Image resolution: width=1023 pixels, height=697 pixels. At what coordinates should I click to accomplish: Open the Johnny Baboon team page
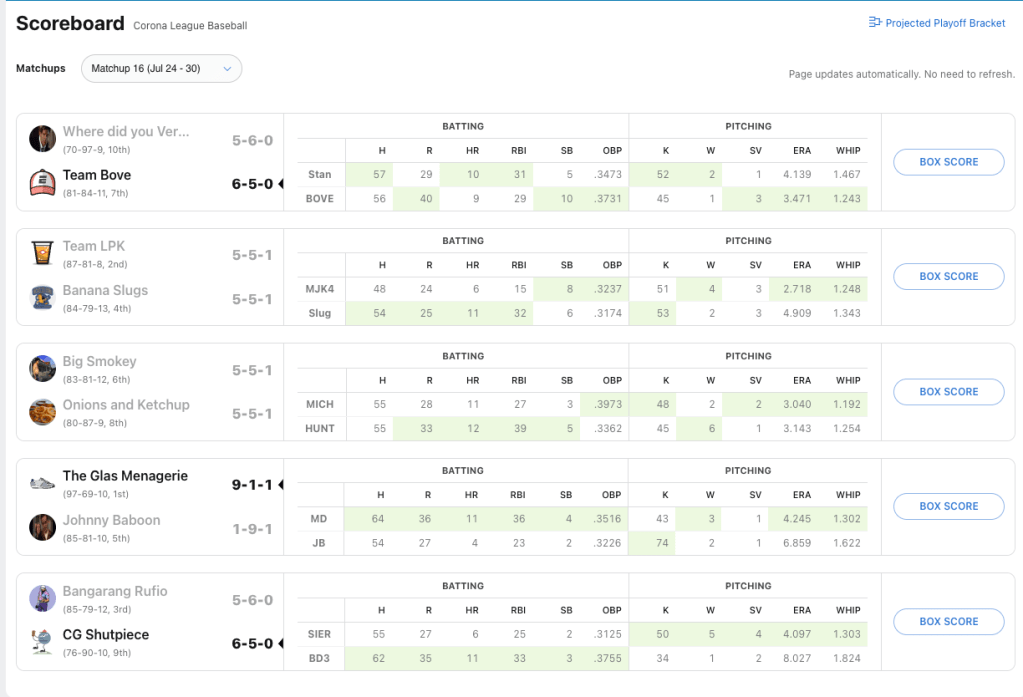pos(111,520)
